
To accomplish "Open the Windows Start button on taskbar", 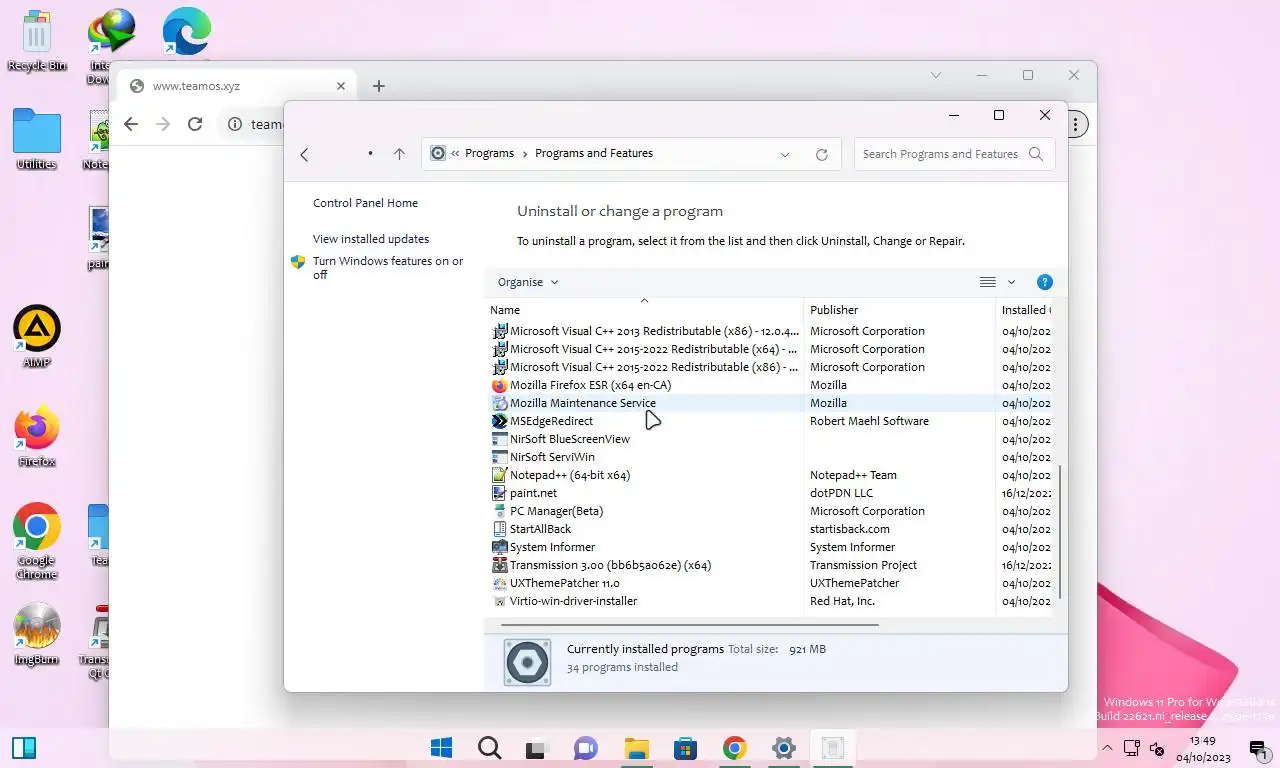I will [x=441, y=747].
